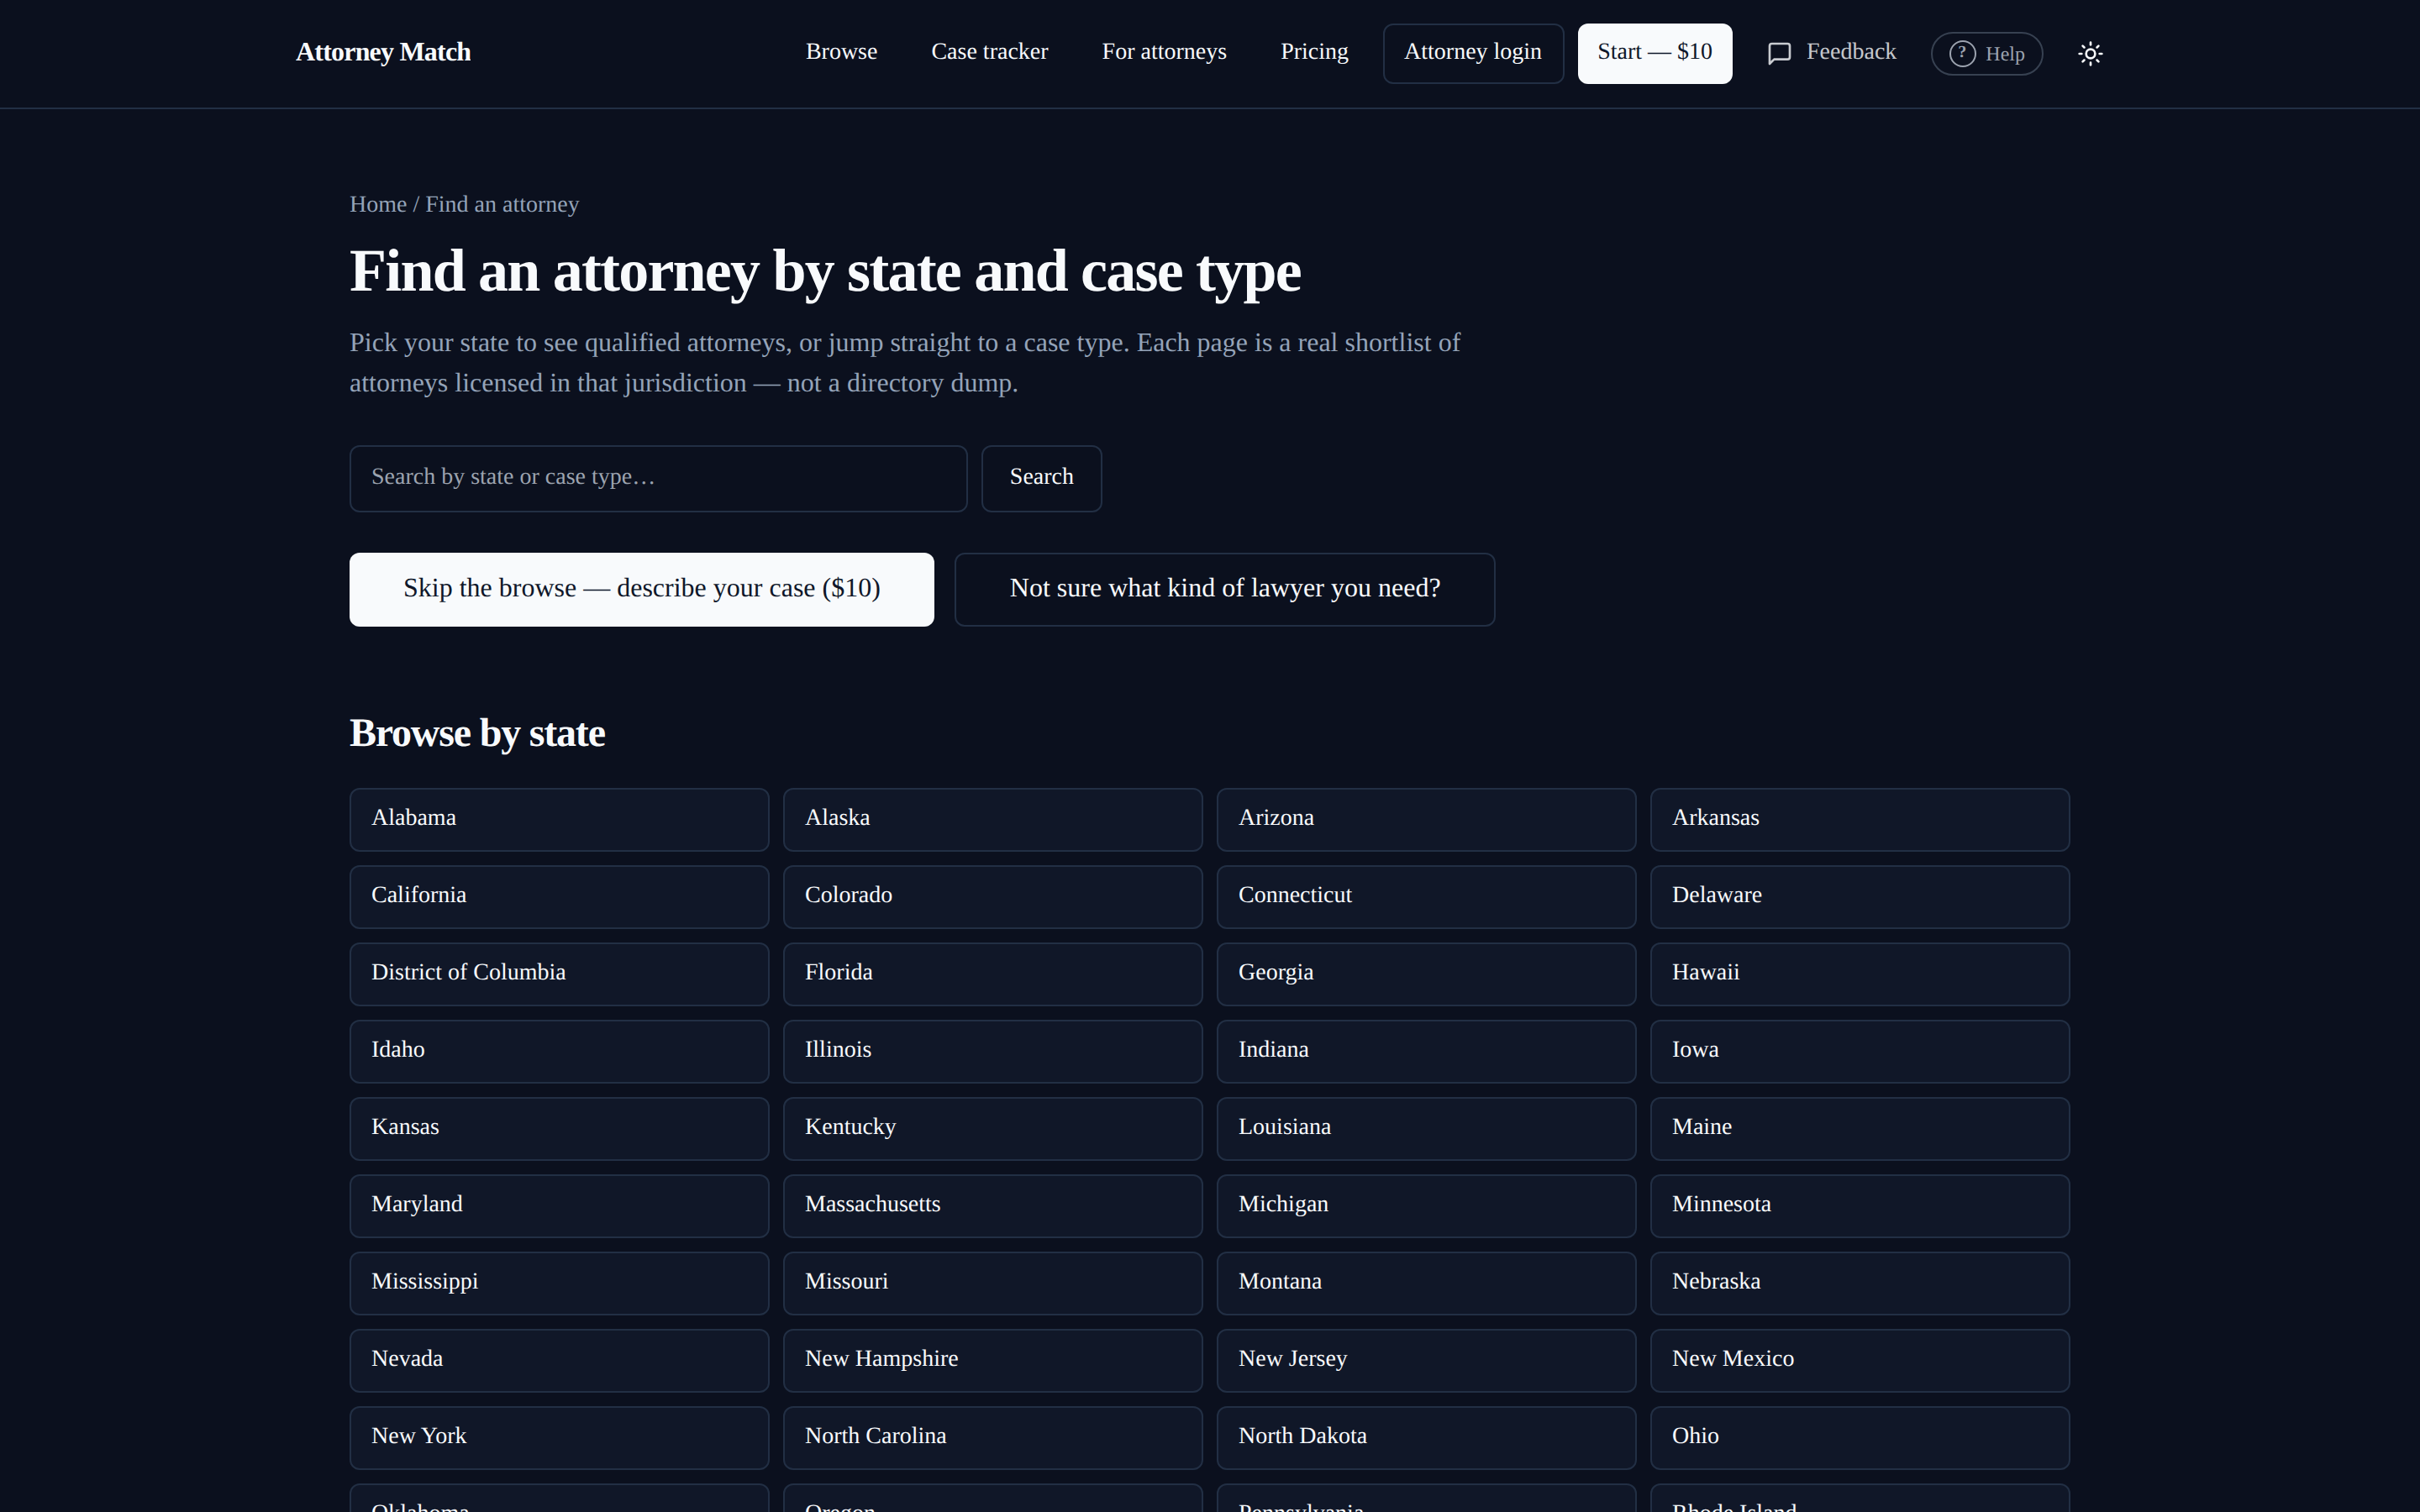This screenshot has width=2420, height=1512.
Task: Select Michigan state tile
Action: (1426, 1205)
